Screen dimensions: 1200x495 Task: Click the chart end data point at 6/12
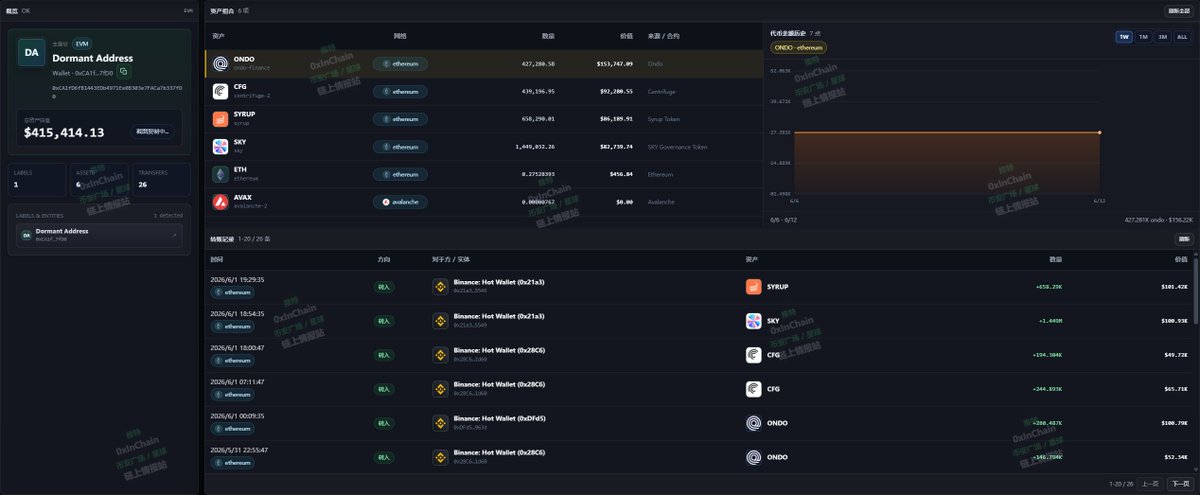(1099, 132)
